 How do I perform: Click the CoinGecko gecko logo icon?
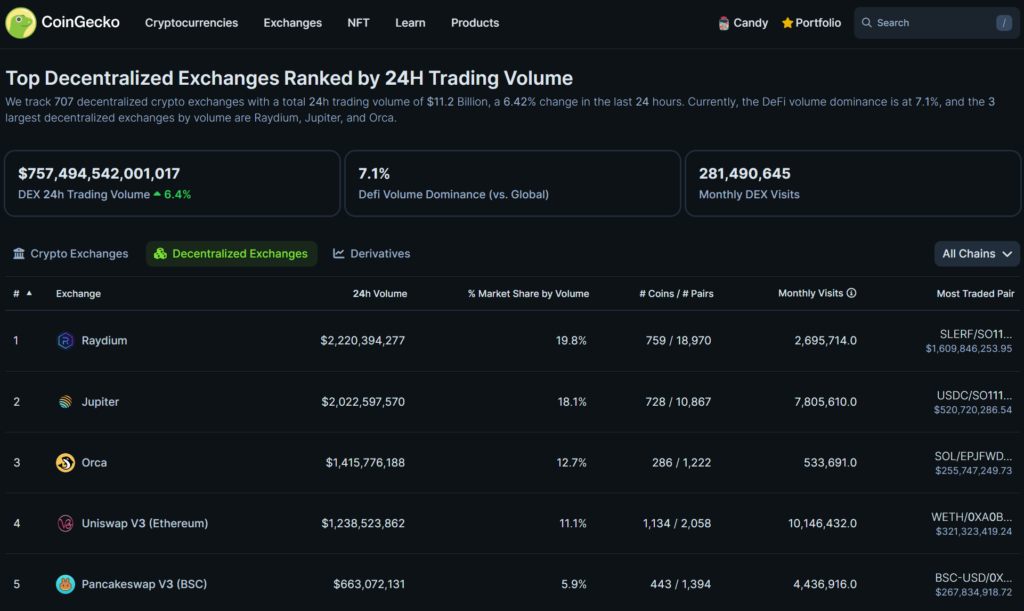[x=20, y=23]
